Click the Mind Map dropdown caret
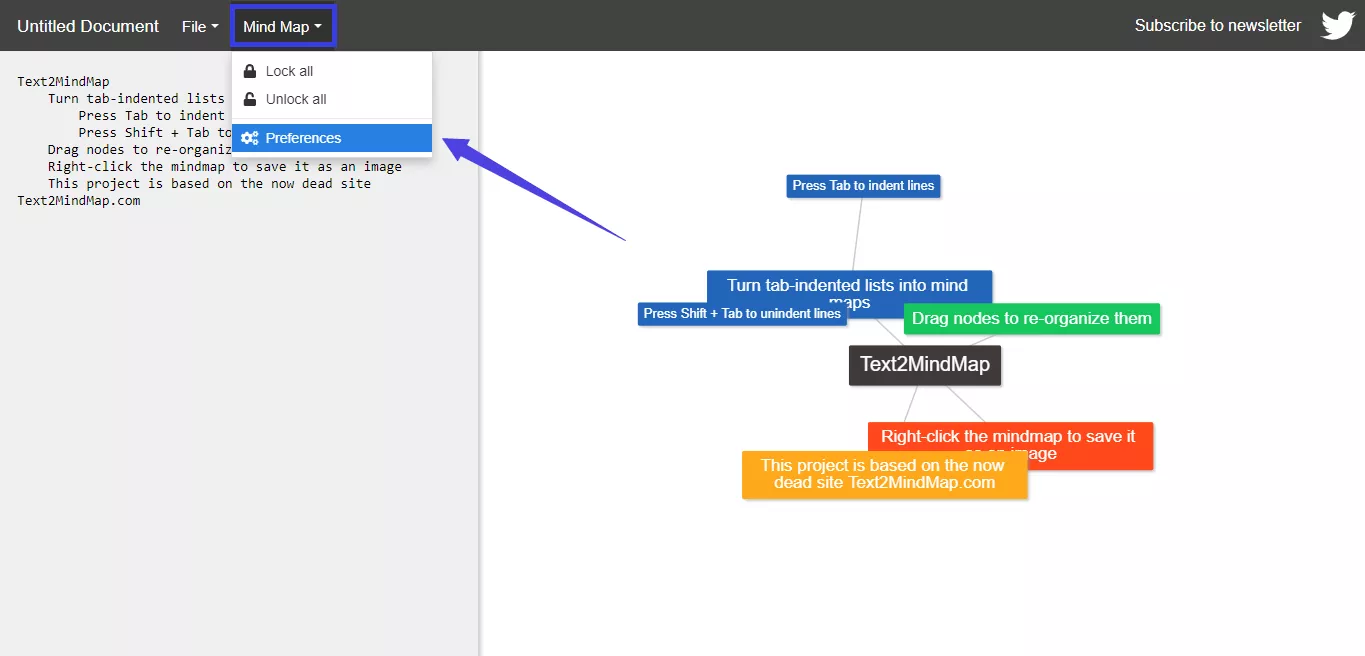 (317, 26)
